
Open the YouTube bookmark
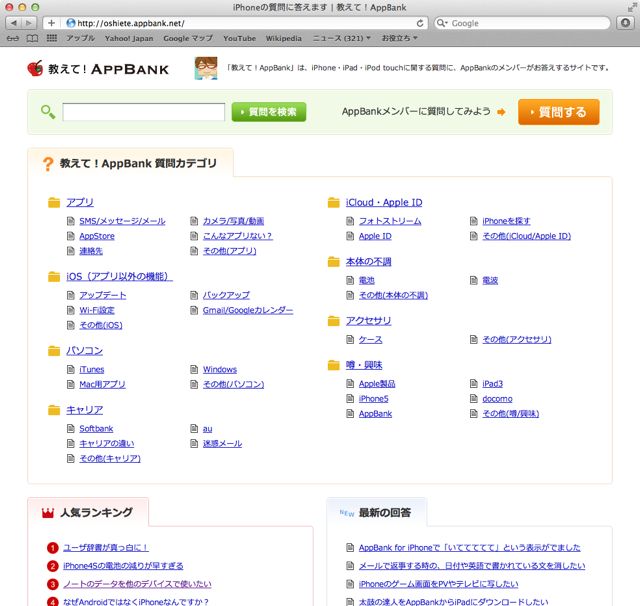[x=239, y=38]
